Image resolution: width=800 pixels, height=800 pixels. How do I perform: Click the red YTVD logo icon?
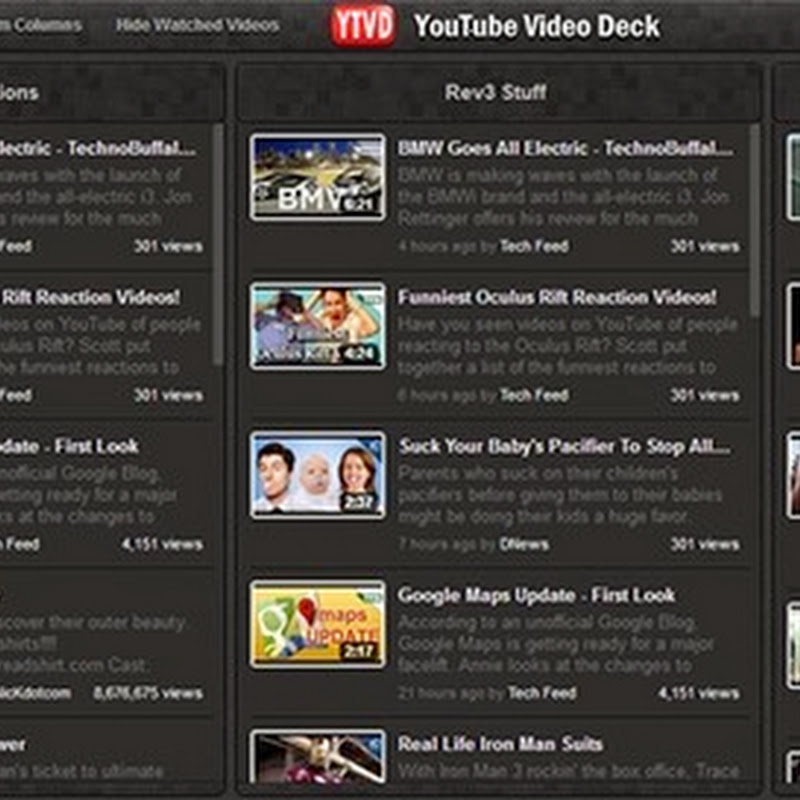363,25
